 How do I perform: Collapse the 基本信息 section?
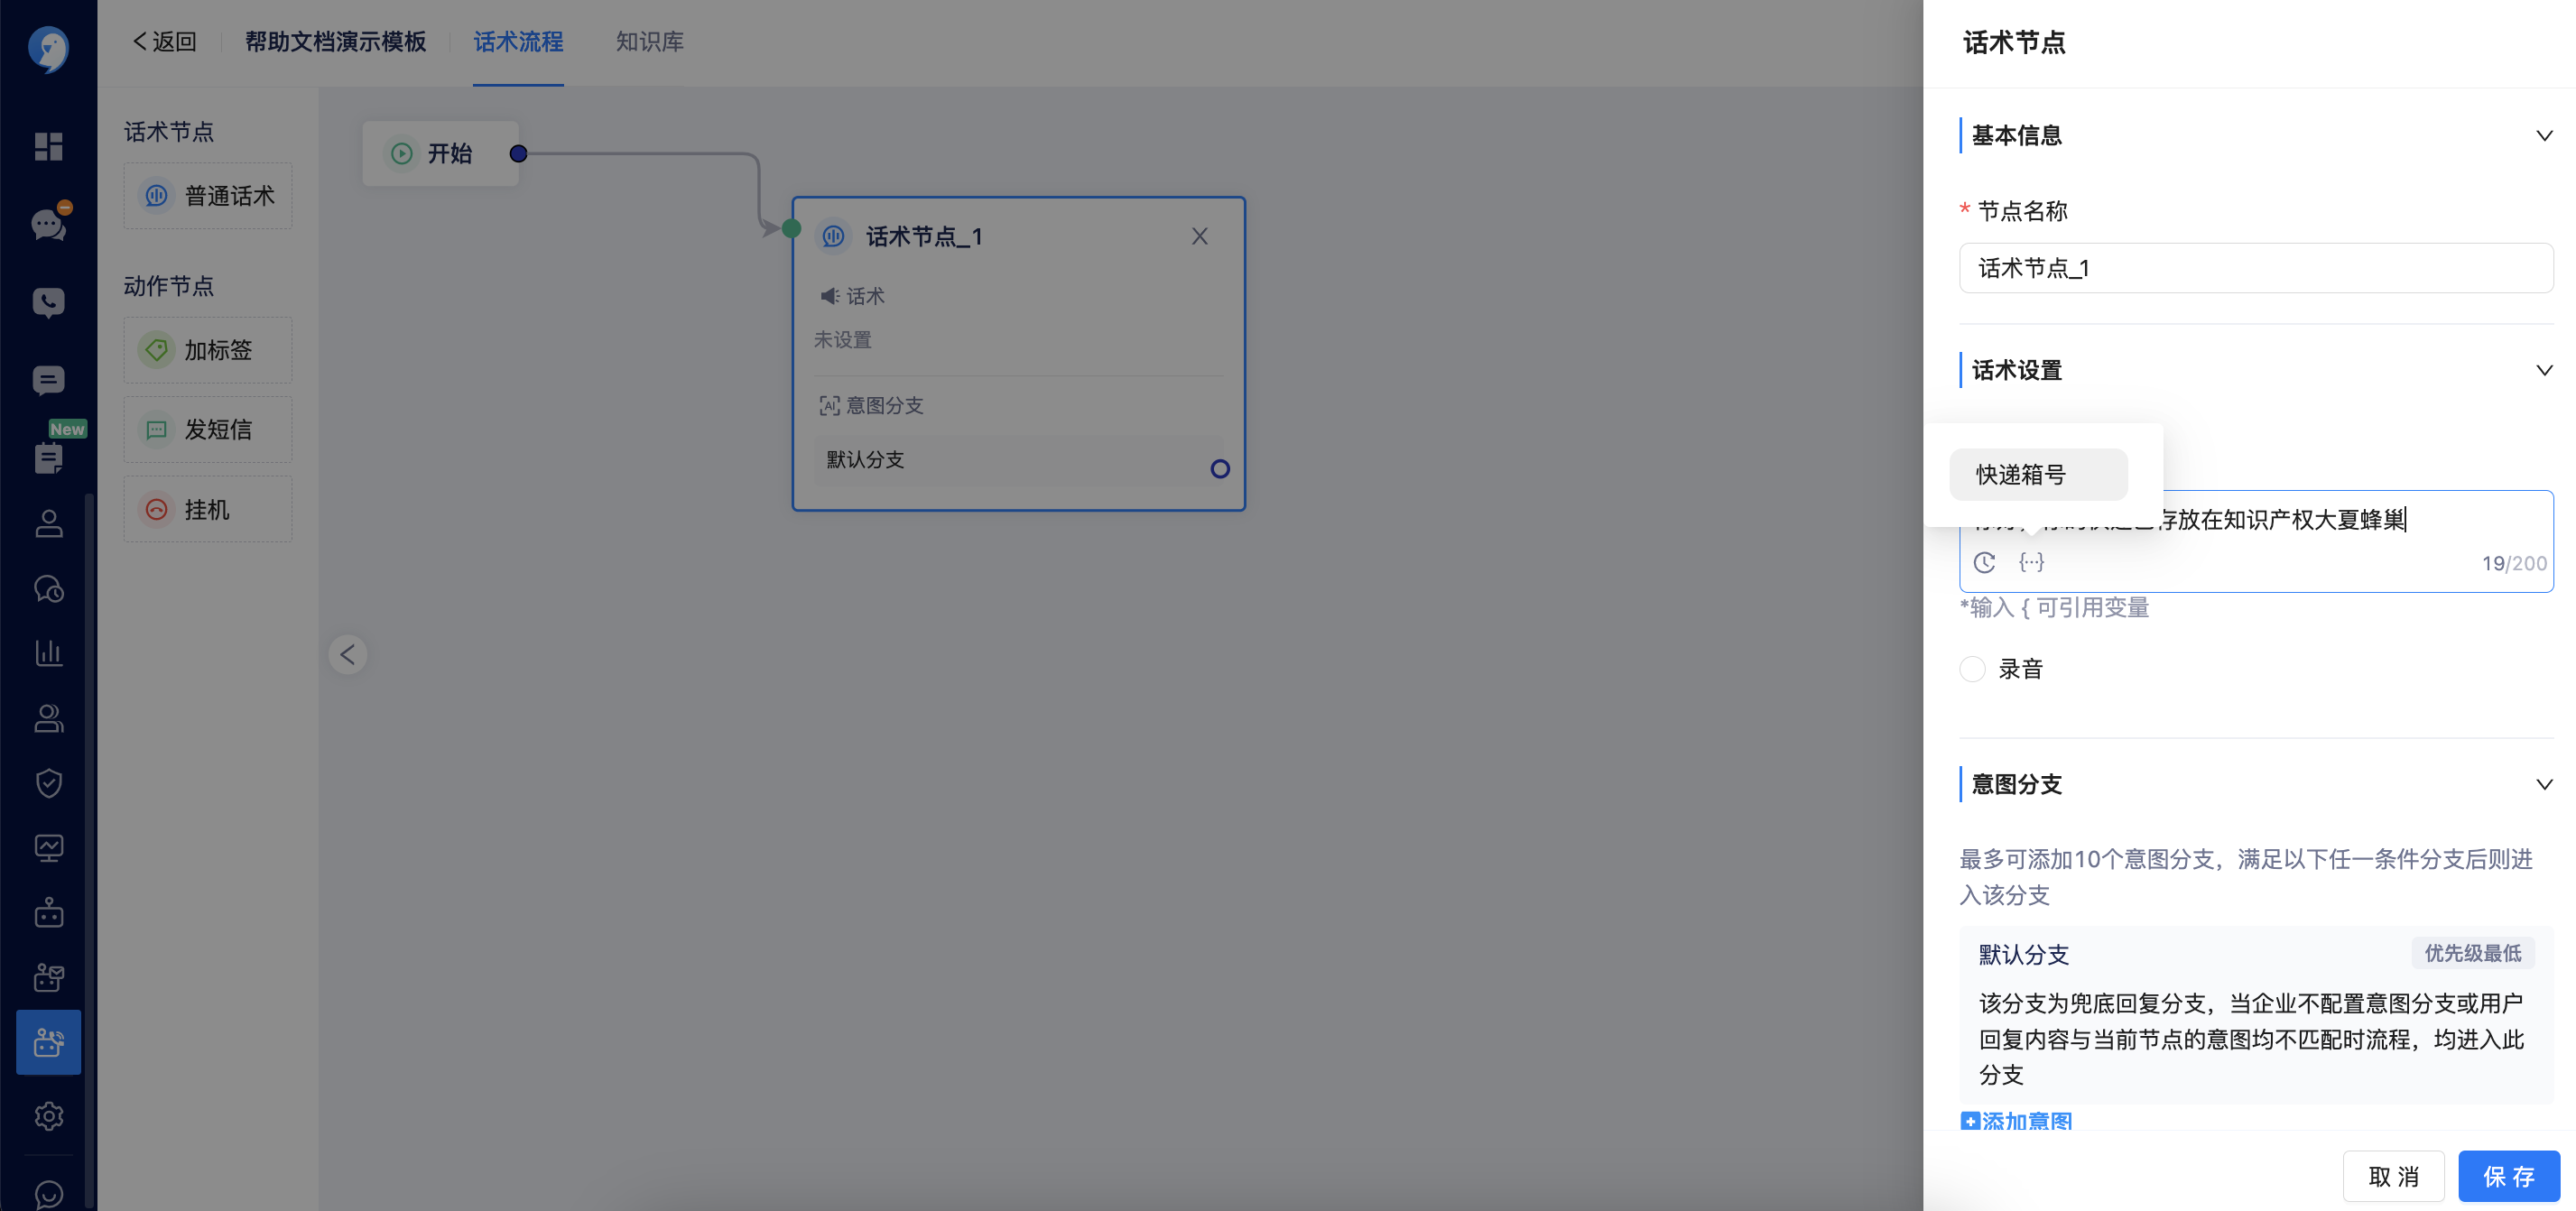click(2544, 135)
